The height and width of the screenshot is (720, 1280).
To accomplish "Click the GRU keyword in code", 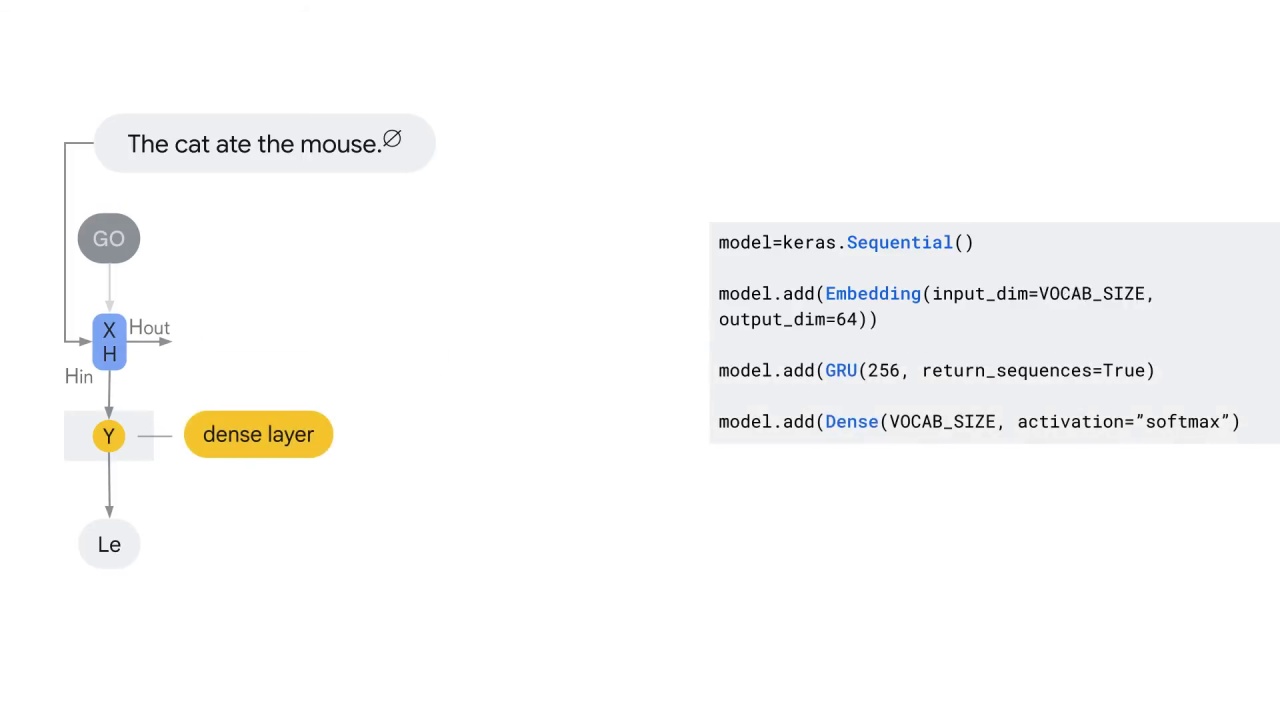I will [841, 371].
